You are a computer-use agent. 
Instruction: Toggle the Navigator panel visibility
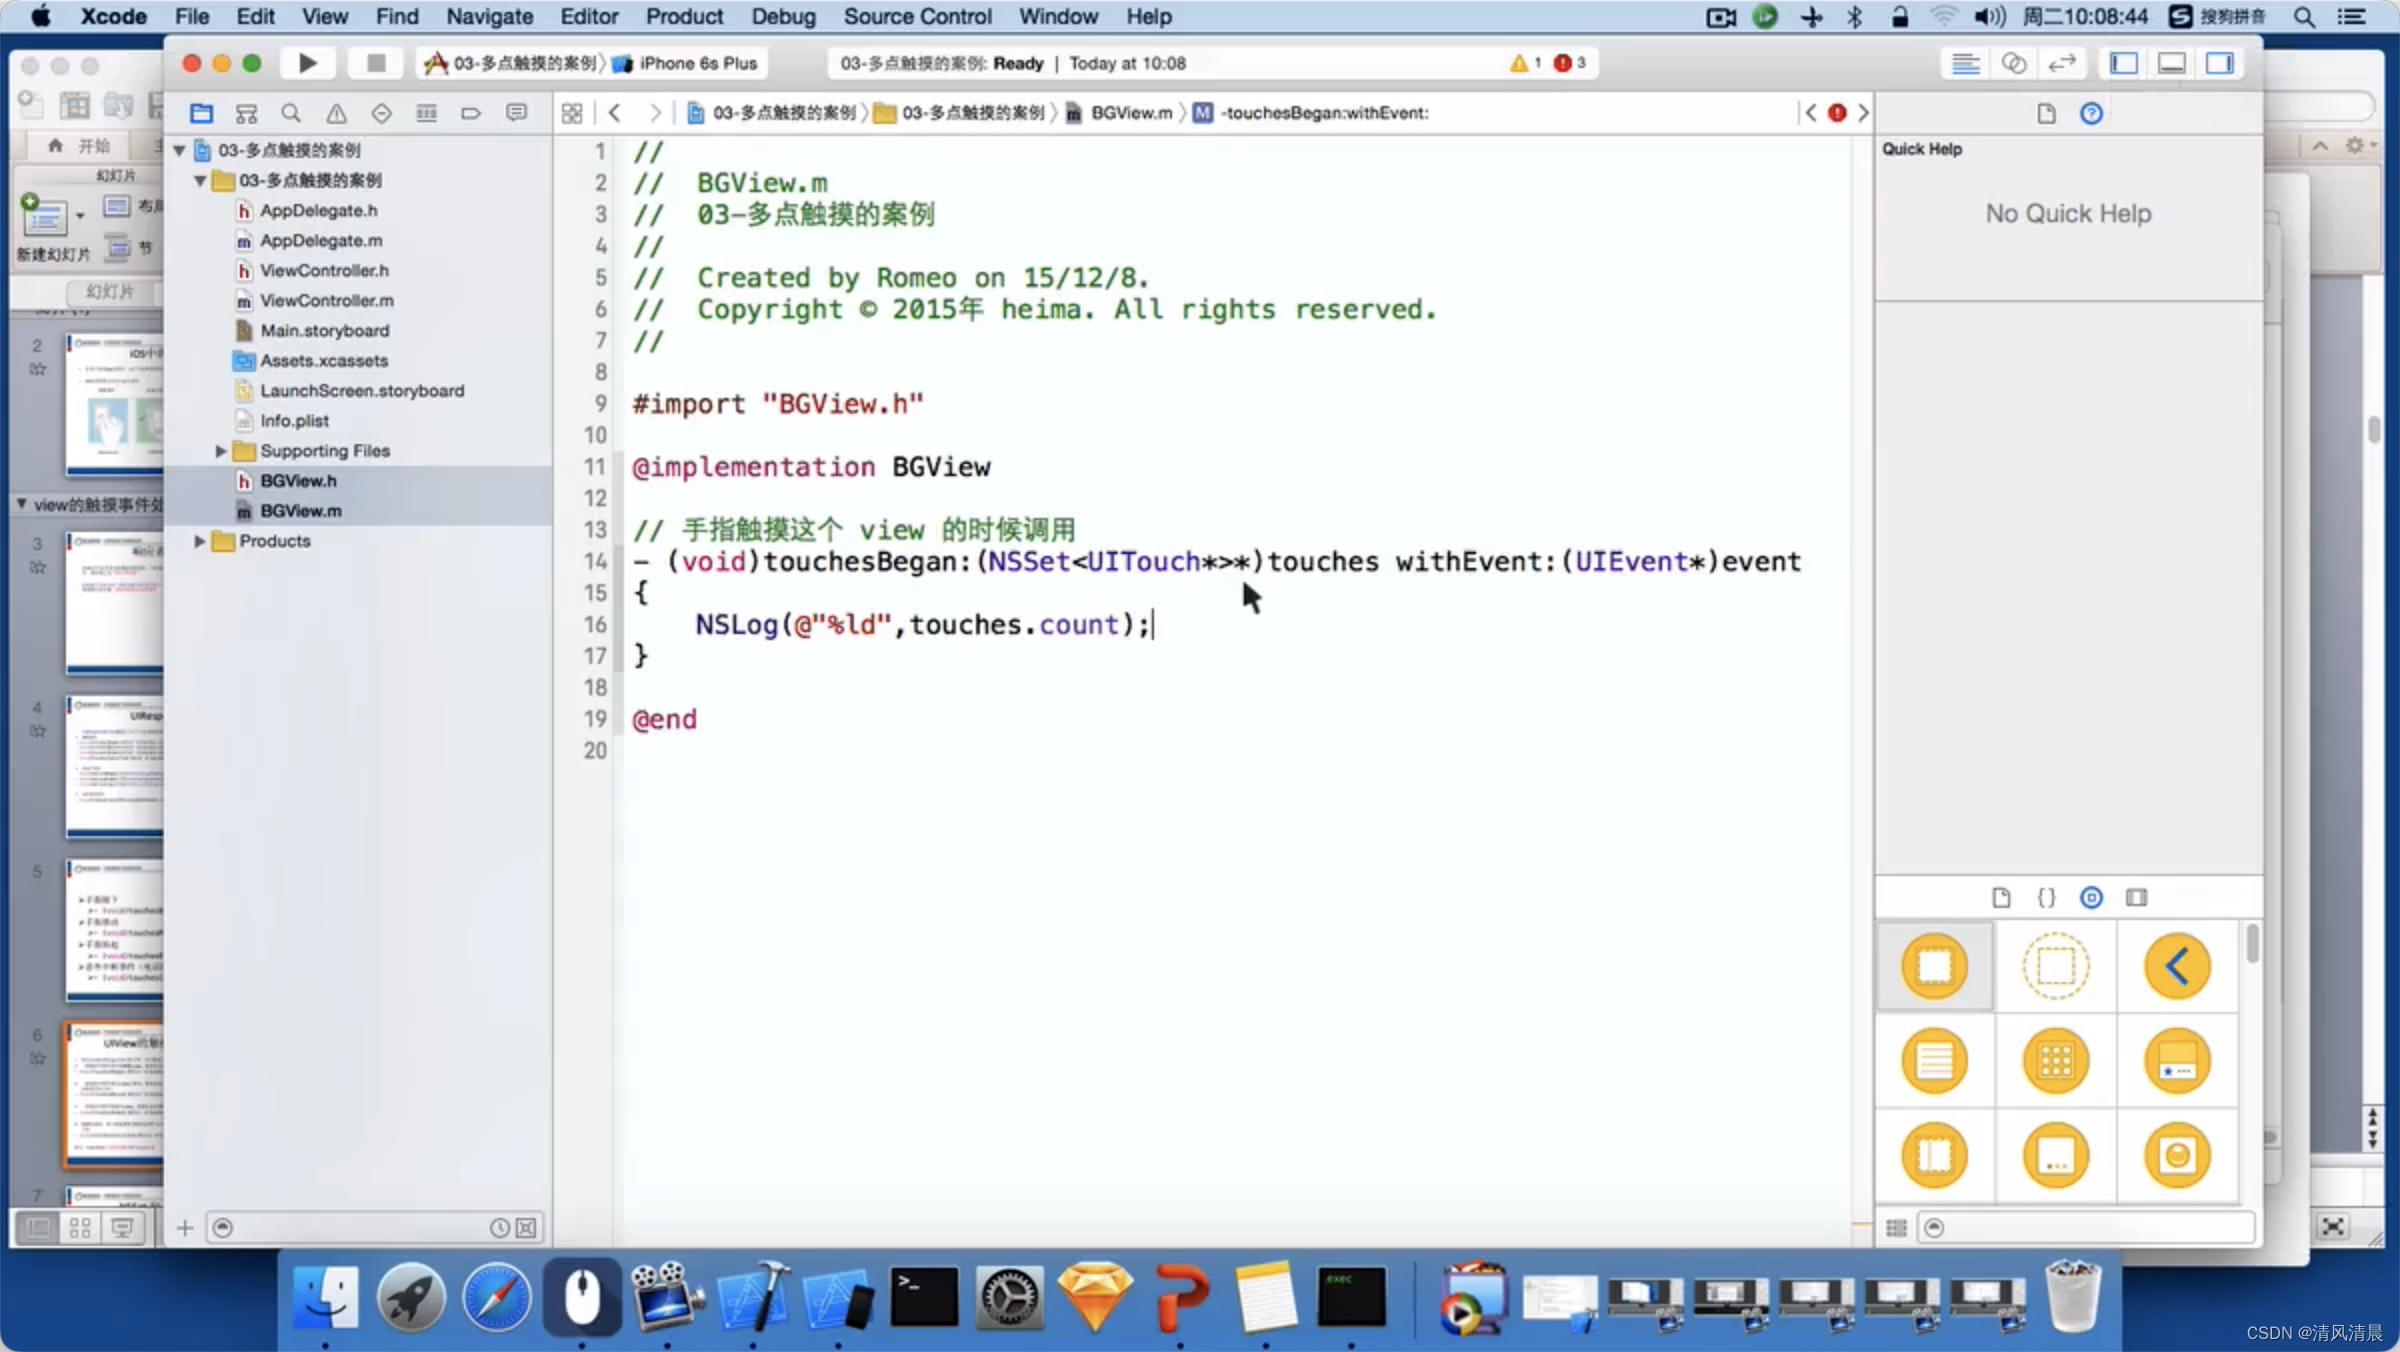[2123, 63]
